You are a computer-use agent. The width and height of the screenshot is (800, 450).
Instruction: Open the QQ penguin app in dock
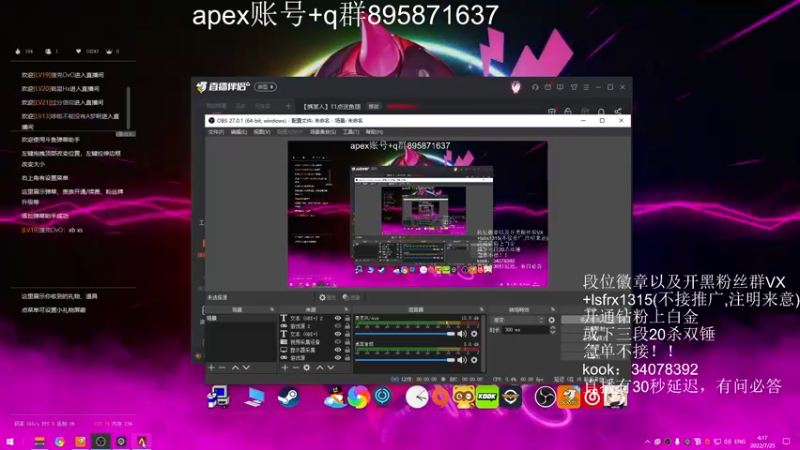335,396
